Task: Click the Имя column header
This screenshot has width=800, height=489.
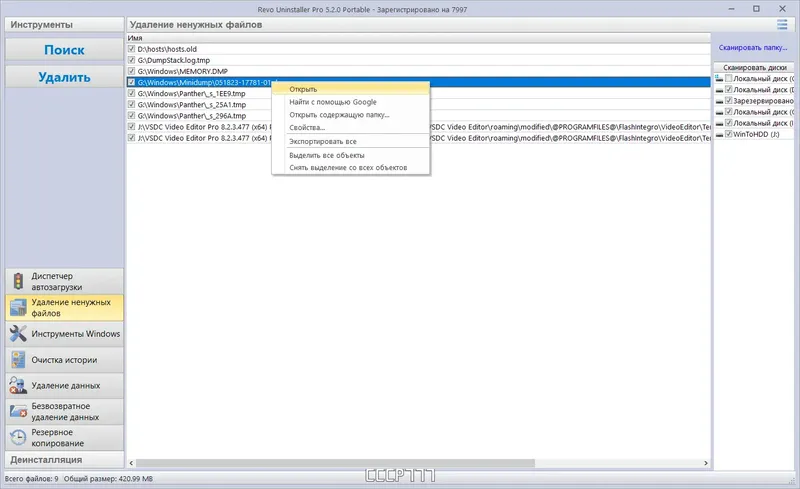Action: 418,38
